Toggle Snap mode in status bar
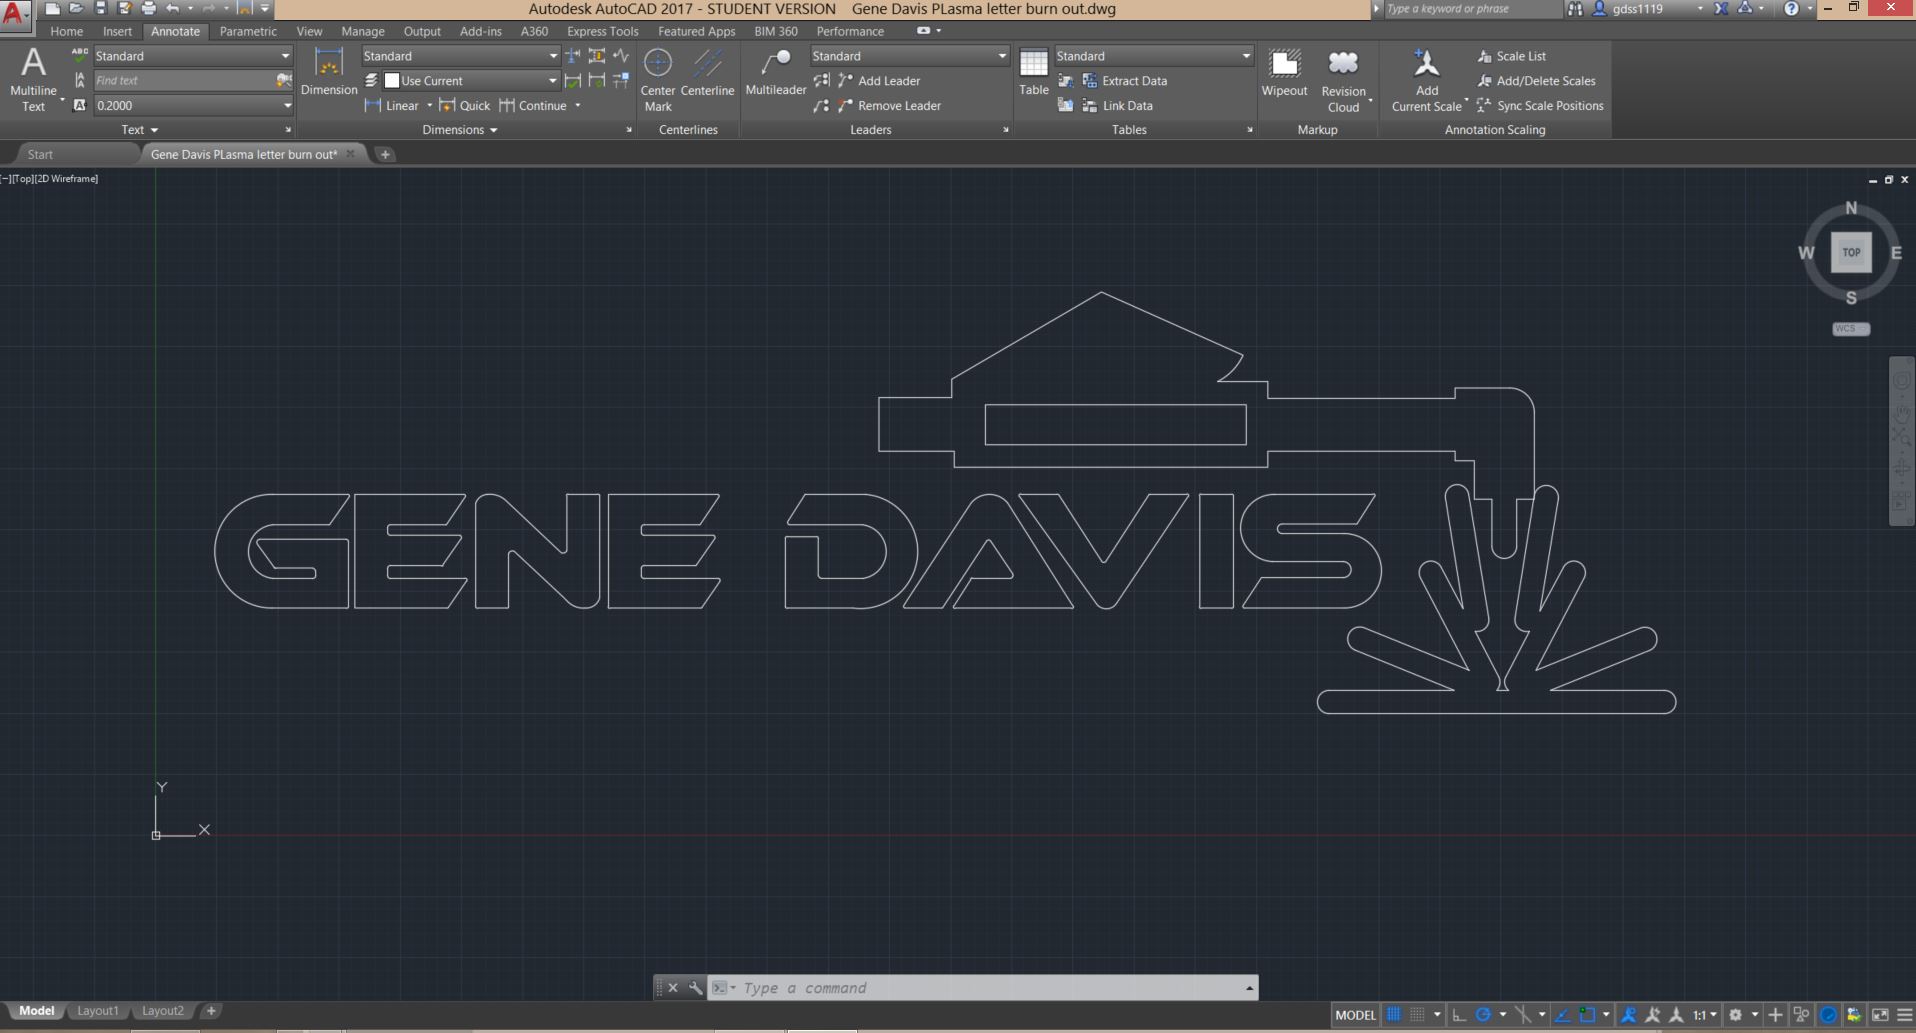Screen dimensions: 1916x1033 (1417, 1015)
